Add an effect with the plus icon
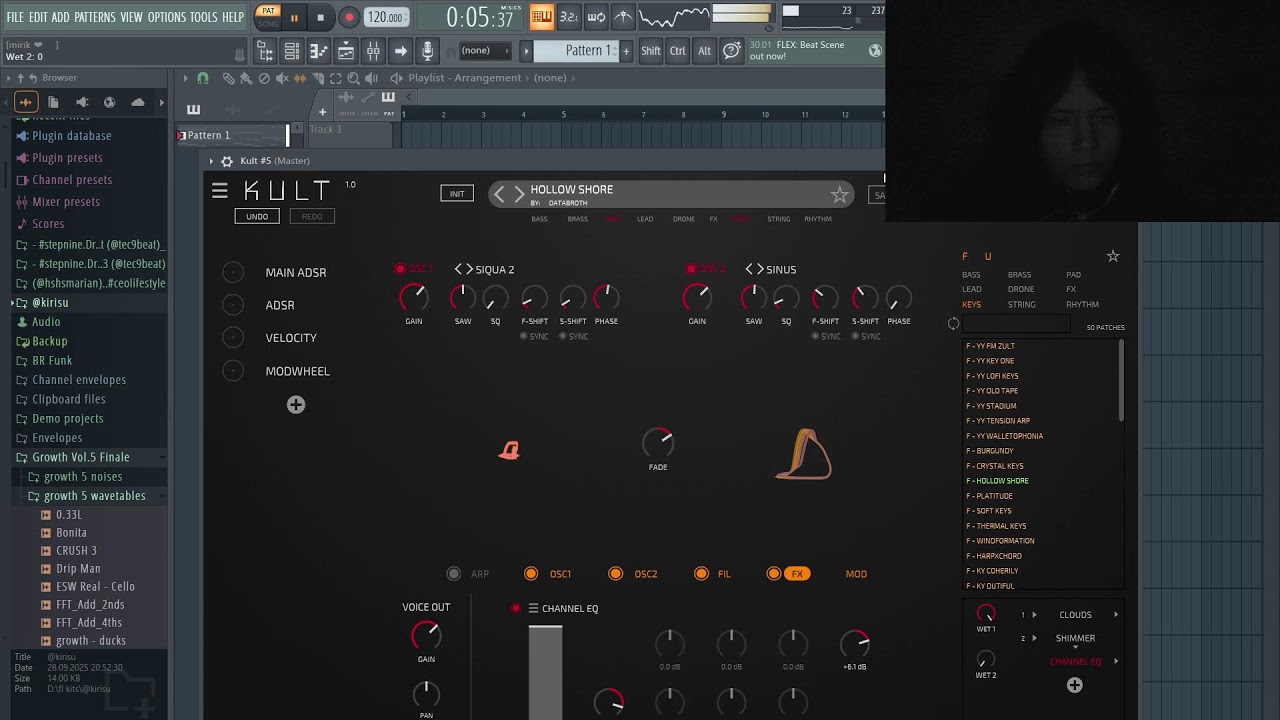This screenshot has width=1280, height=720. [x=1074, y=685]
